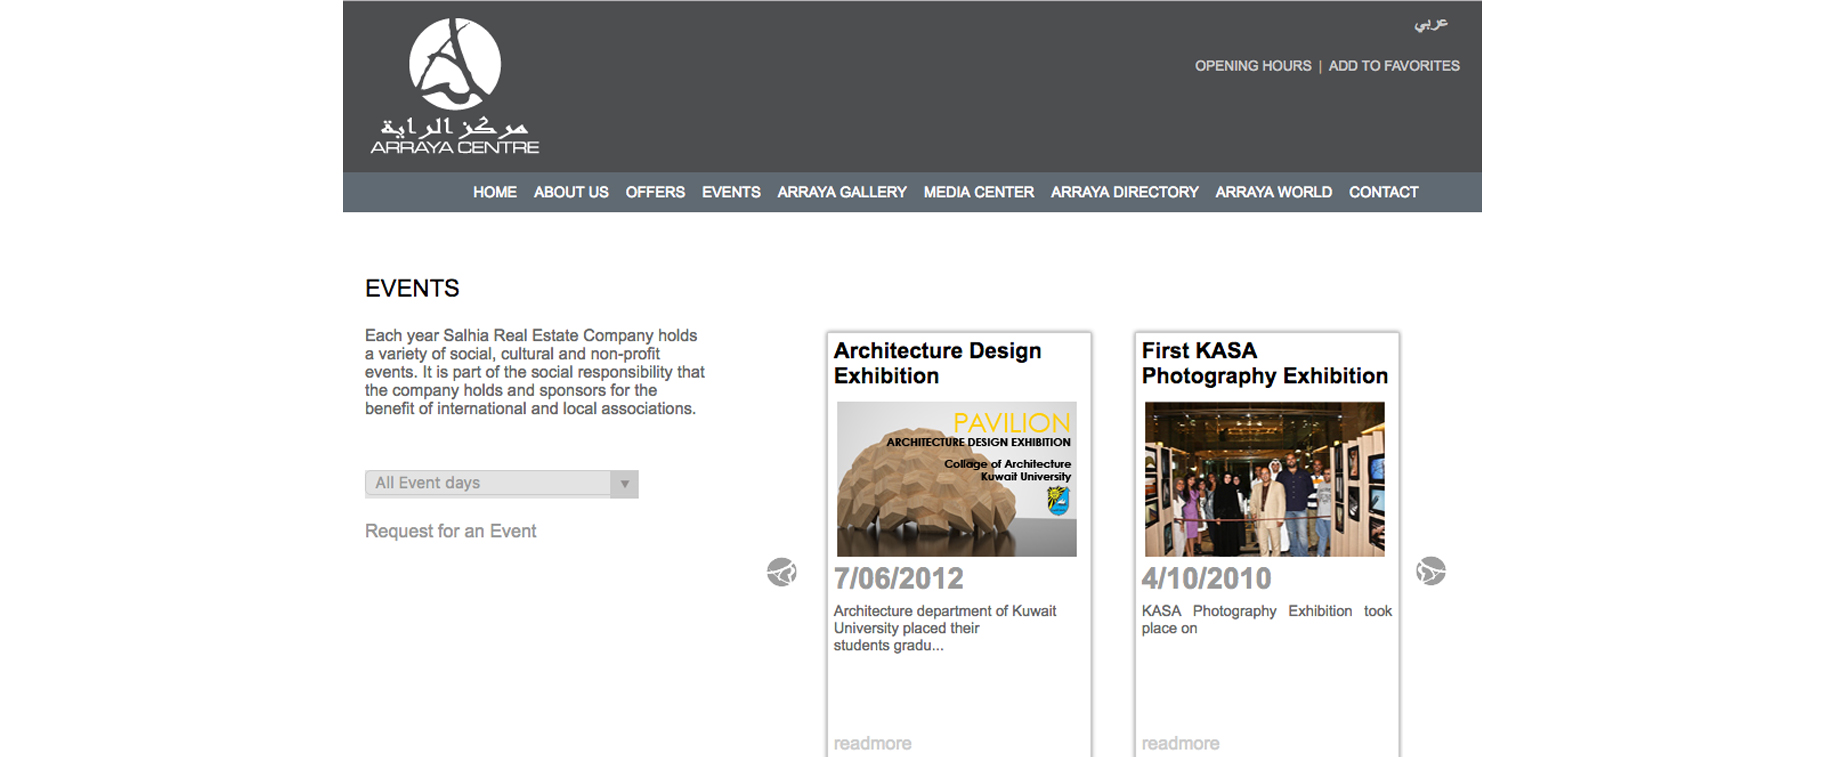Click the Arraya Centre logo
Screen dimensions: 1823x757
tap(455, 86)
